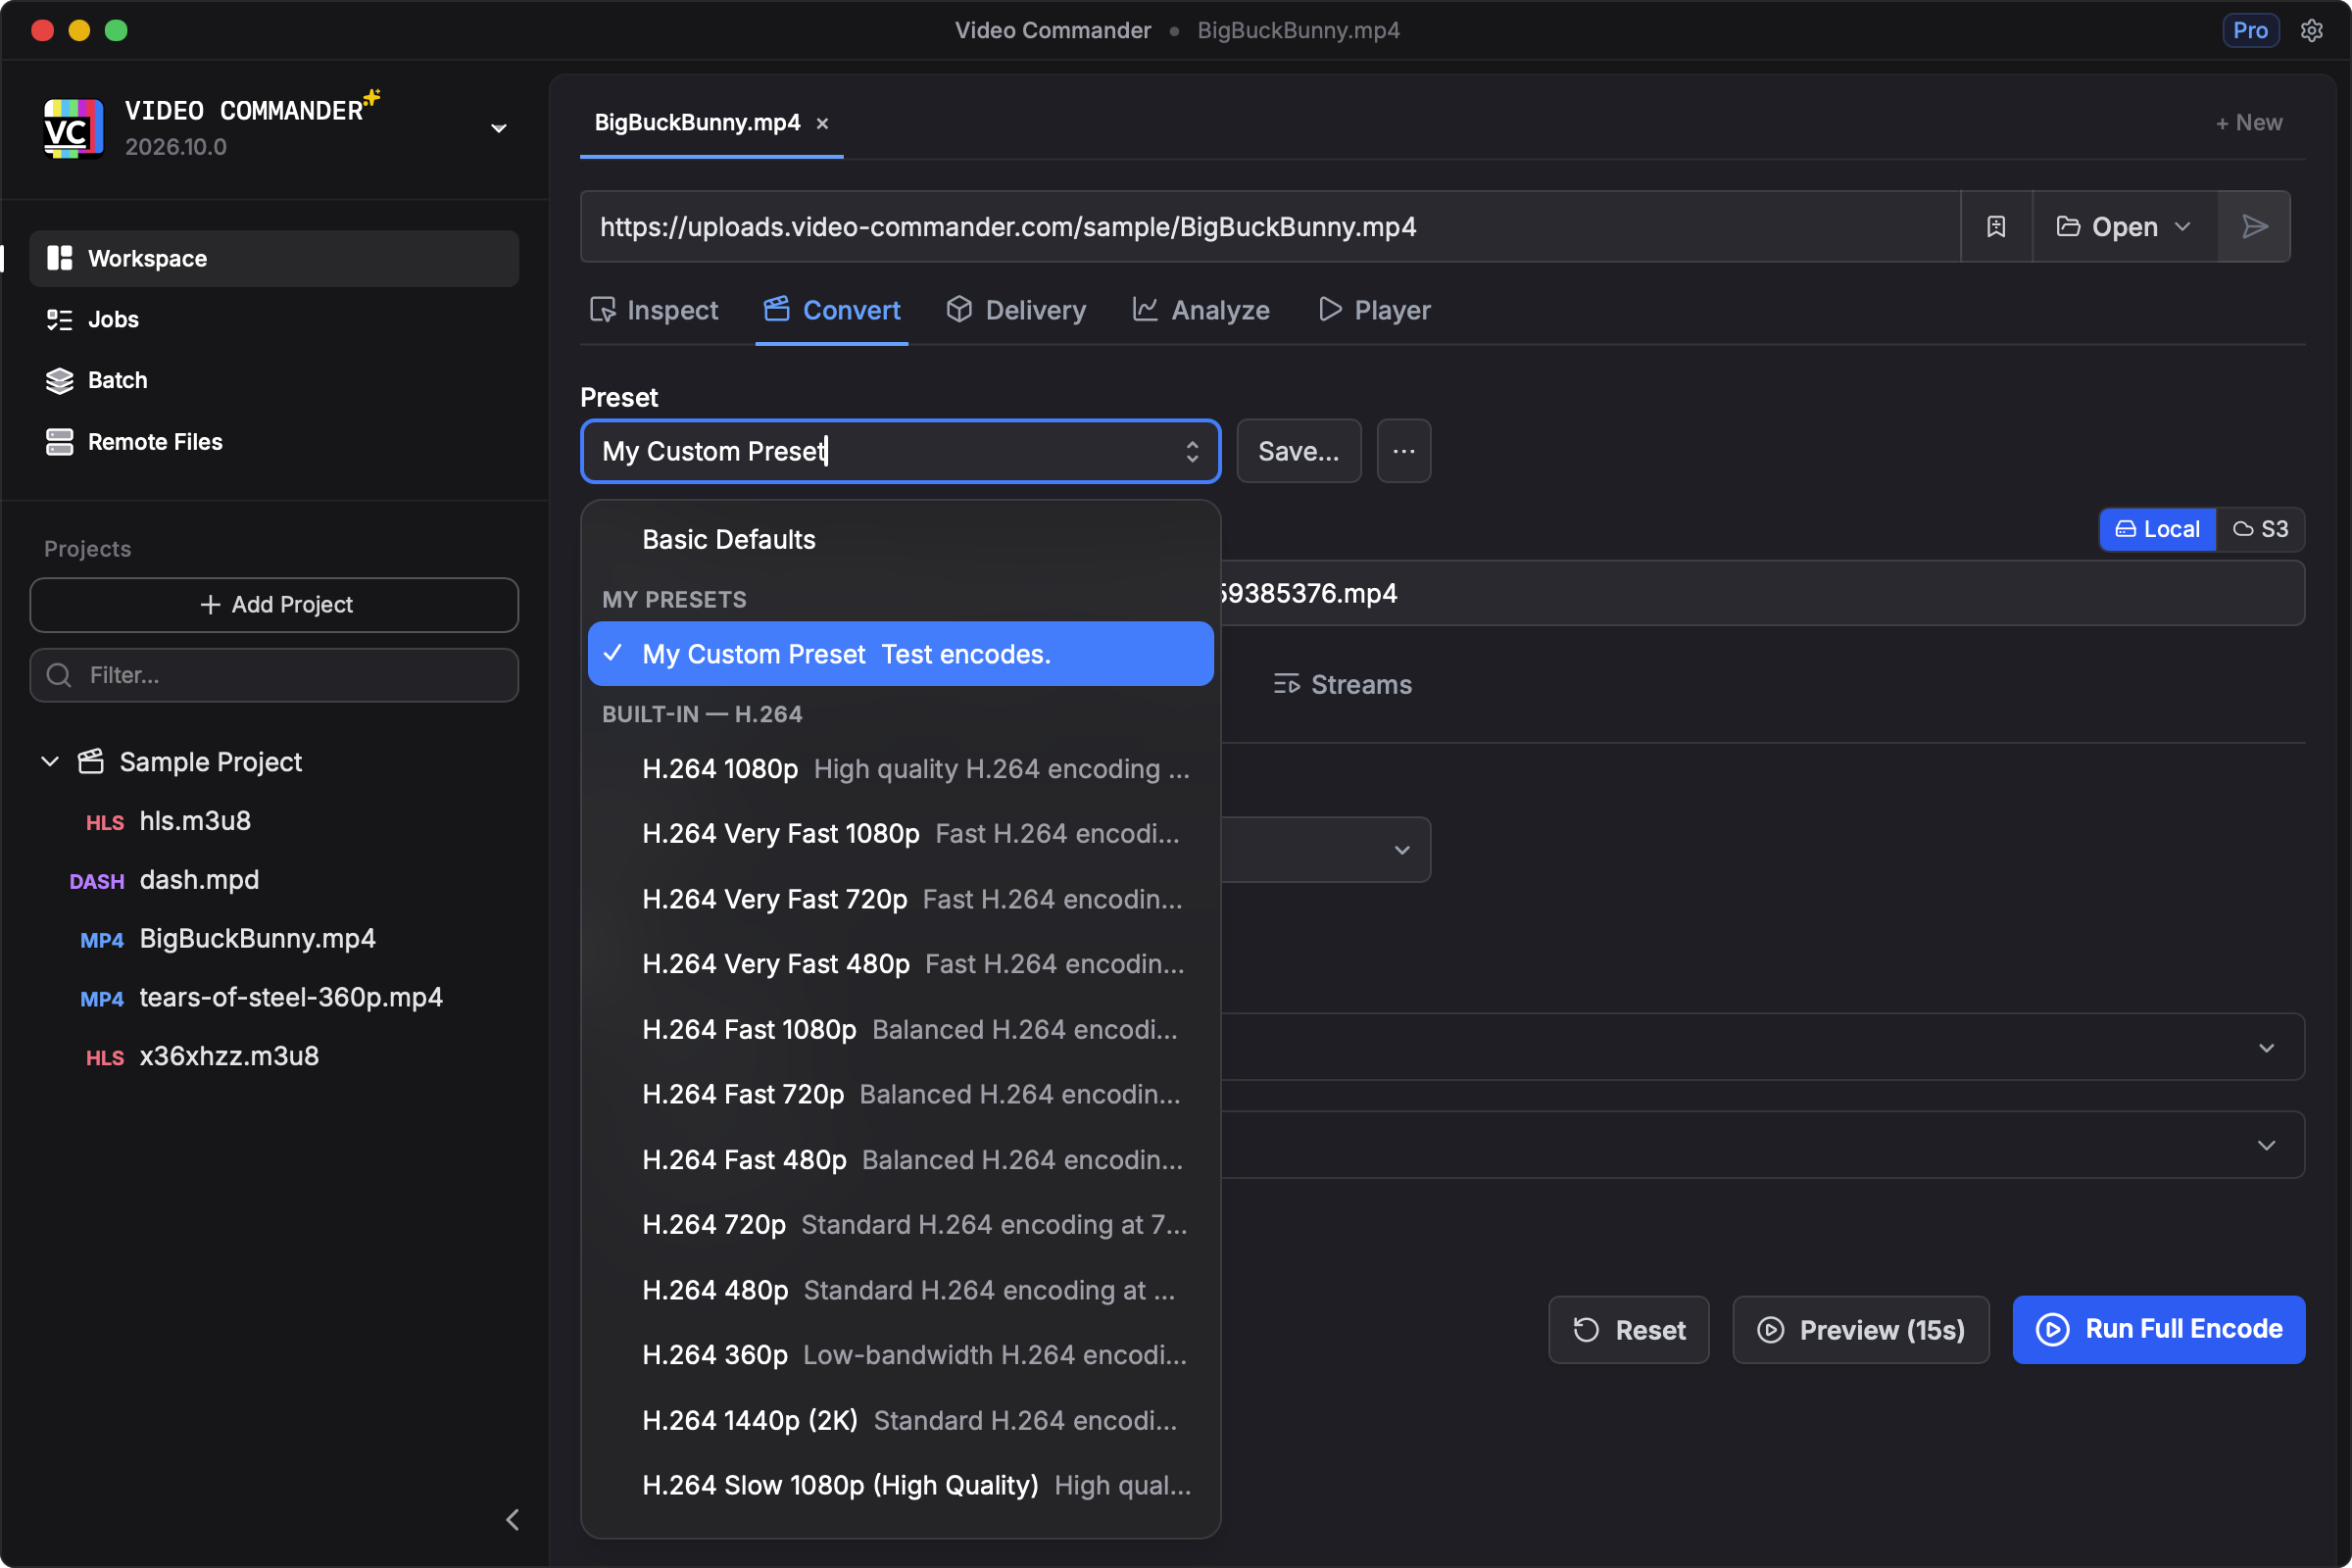The width and height of the screenshot is (2352, 1568).
Task: Pick the H.264 Very Fast 480p preset
Action: click(900, 964)
